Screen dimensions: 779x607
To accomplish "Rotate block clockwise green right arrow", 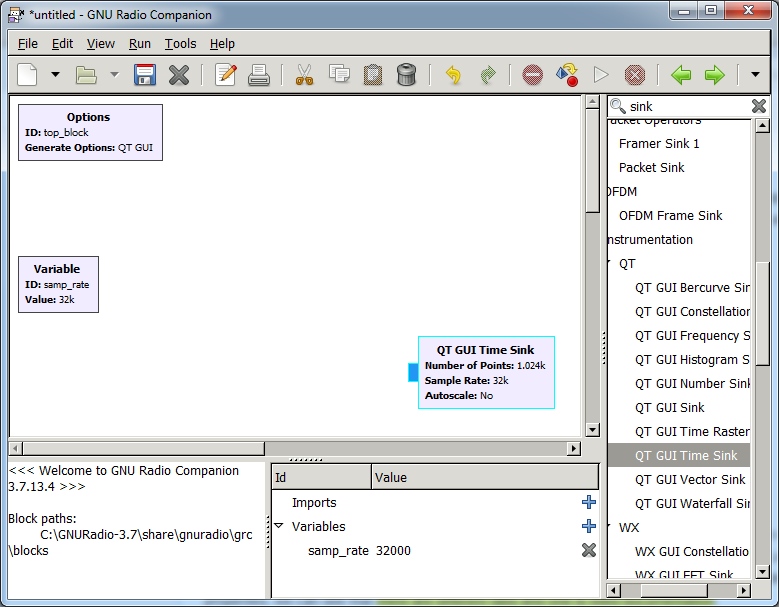I will (715, 75).
